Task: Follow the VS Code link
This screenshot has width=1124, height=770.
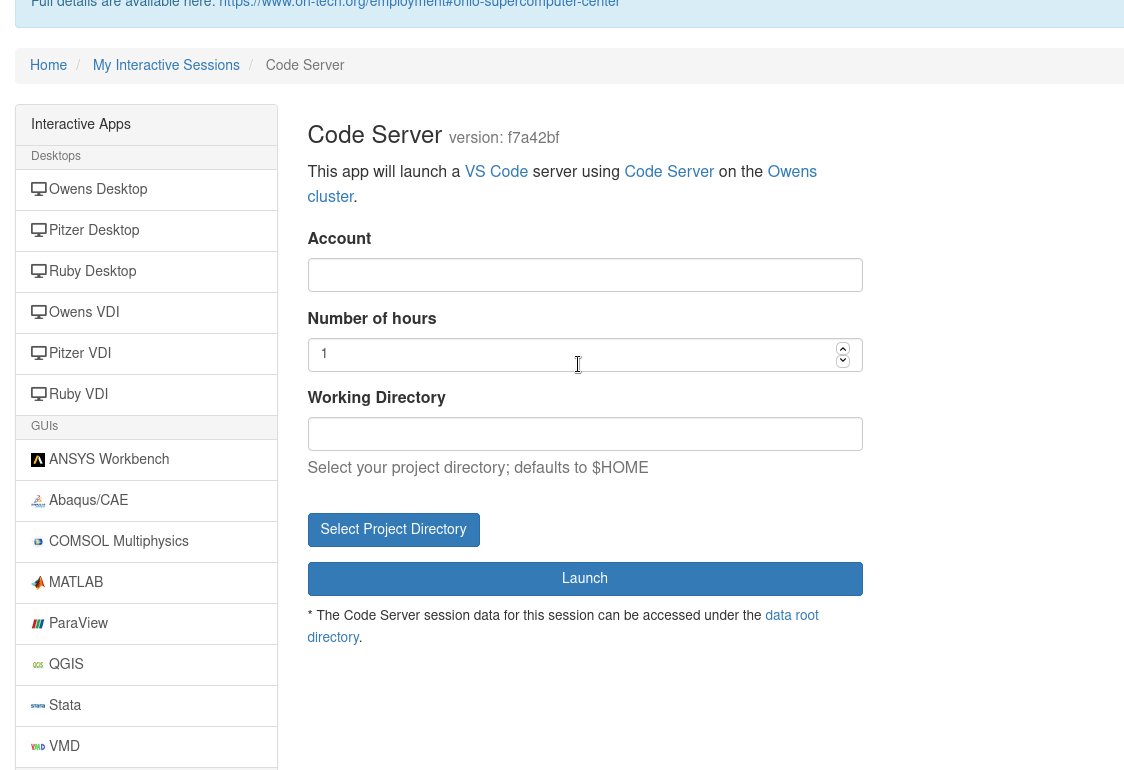Action: pyautogui.click(x=496, y=172)
